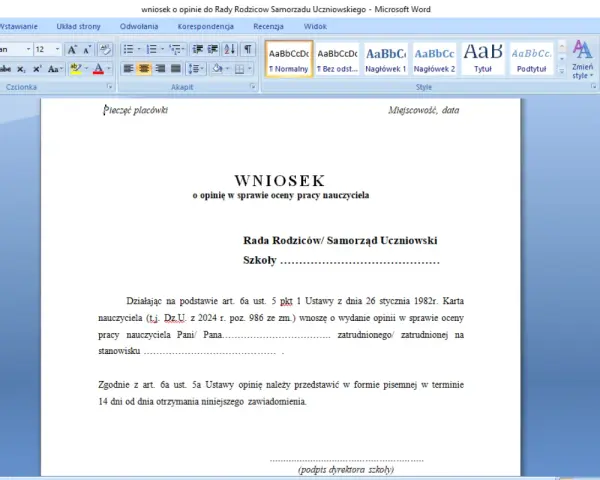Insert a multilevel list
The height and width of the screenshot is (480, 600).
(176, 49)
